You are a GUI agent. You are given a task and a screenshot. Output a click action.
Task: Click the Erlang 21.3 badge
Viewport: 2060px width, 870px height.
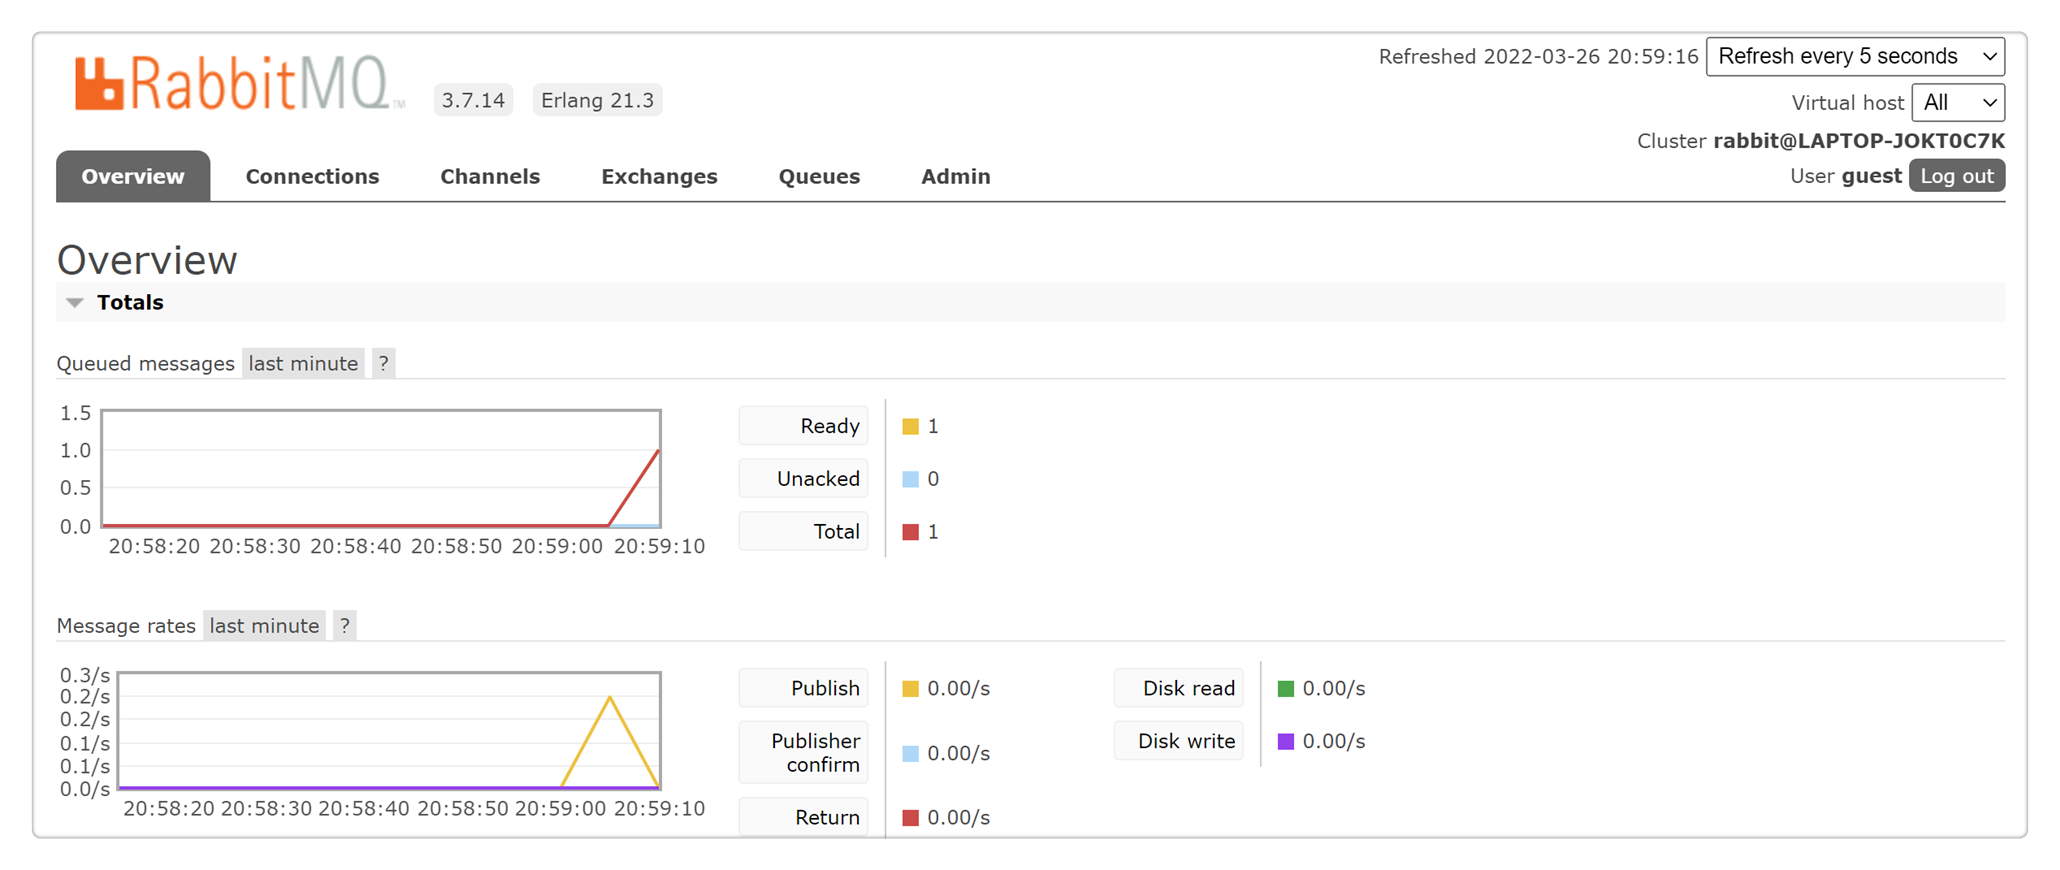coord(597,100)
